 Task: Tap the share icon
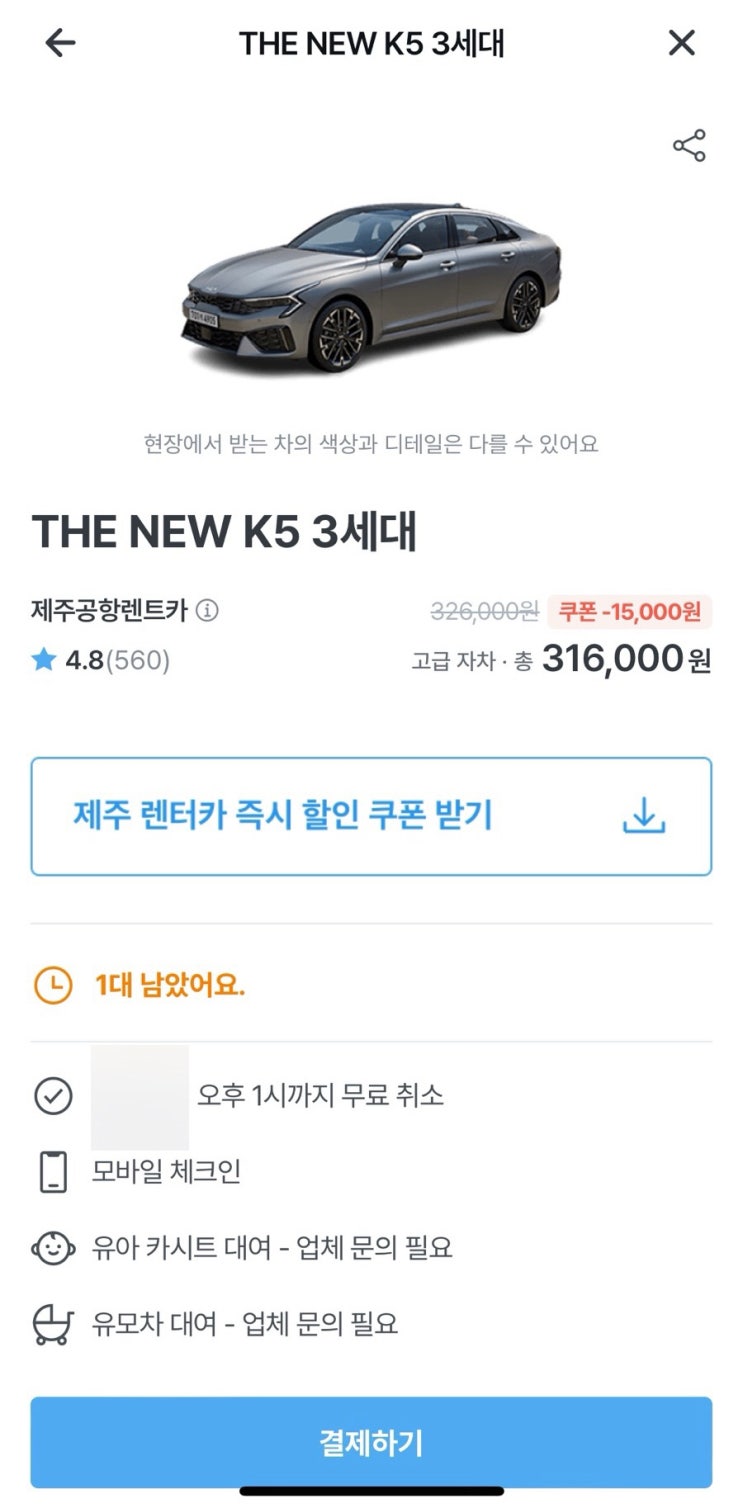689,146
